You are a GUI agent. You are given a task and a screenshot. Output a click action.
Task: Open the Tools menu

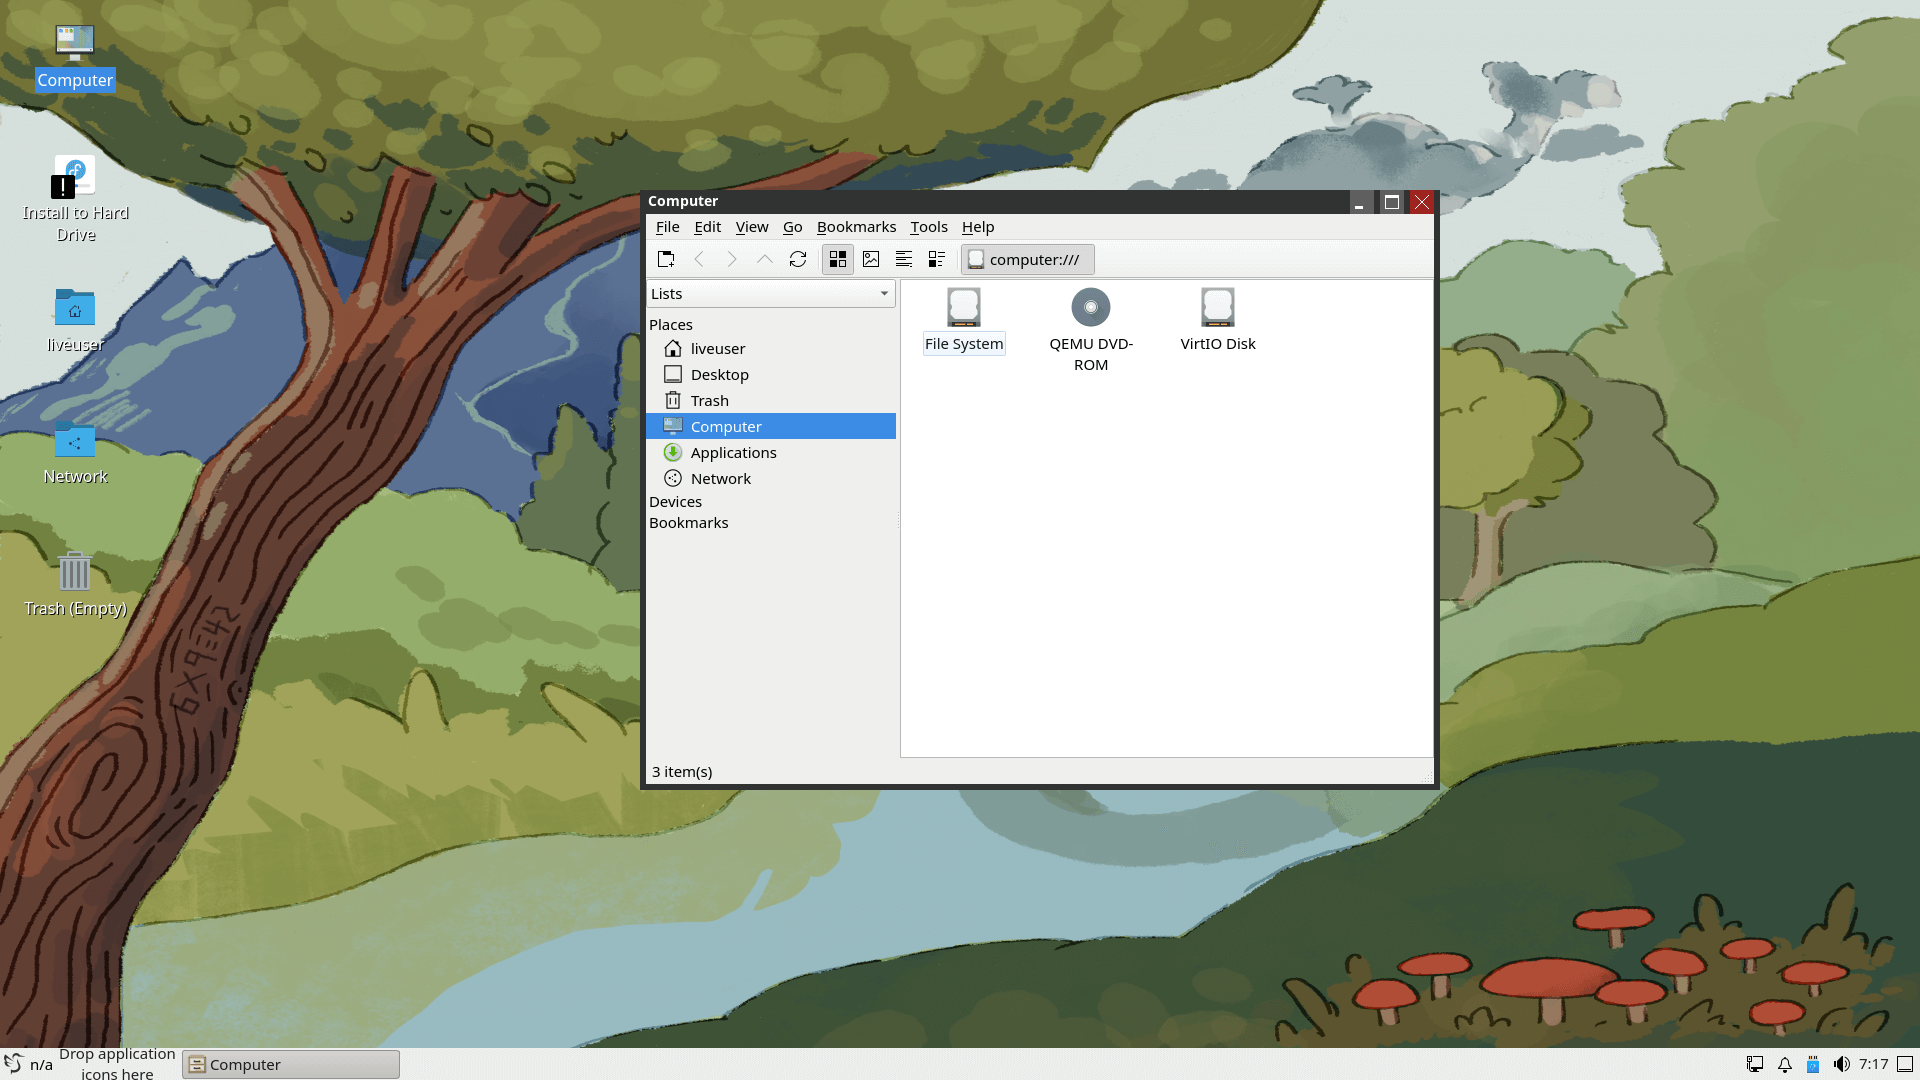coord(928,227)
